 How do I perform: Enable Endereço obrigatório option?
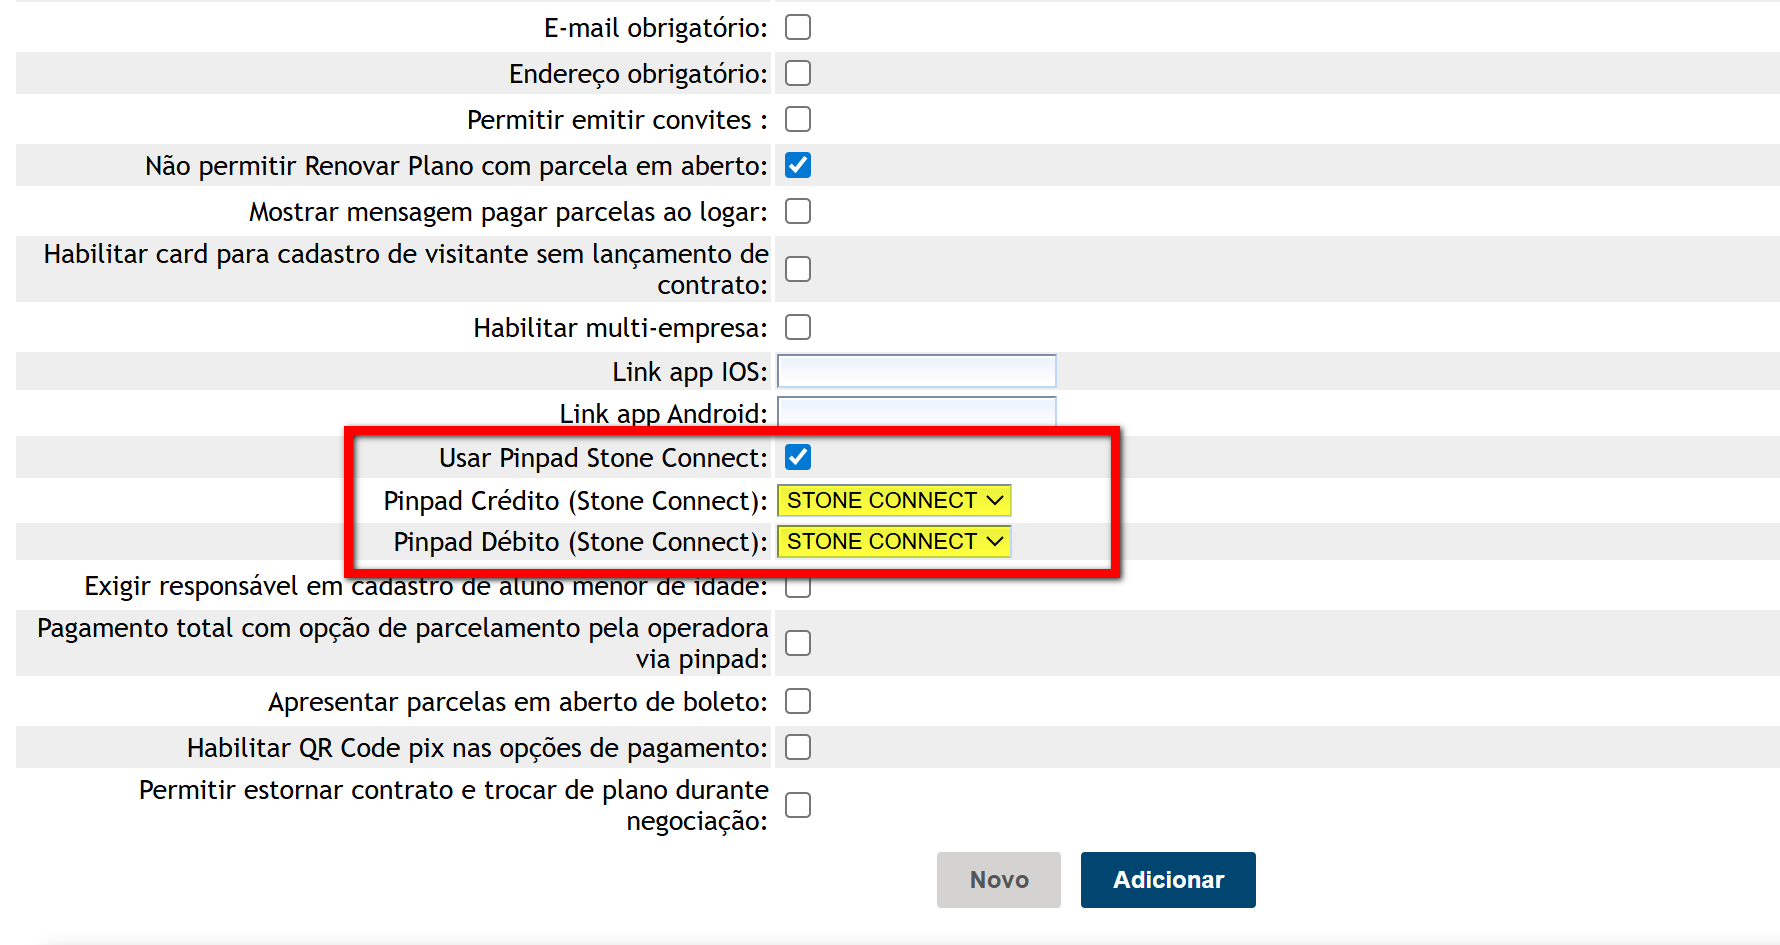[797, 73]
